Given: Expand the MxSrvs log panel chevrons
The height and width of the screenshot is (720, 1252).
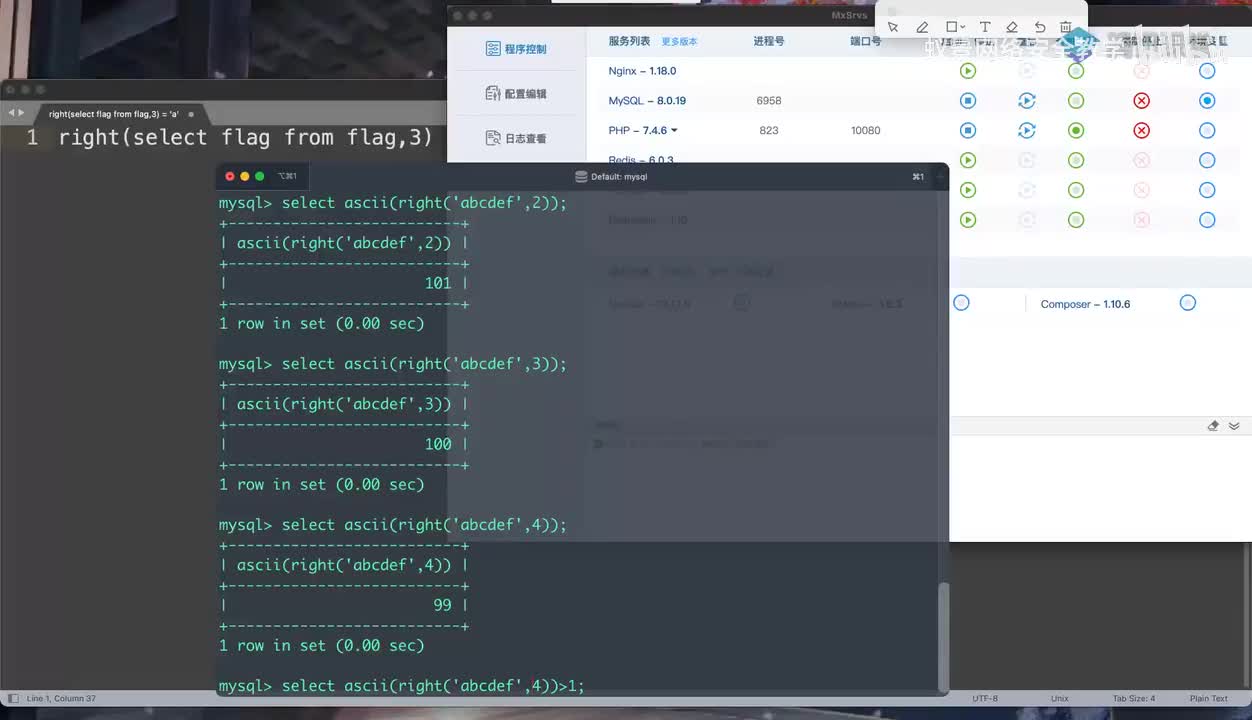Looking at the screenshot, I should coord(1234,426).
